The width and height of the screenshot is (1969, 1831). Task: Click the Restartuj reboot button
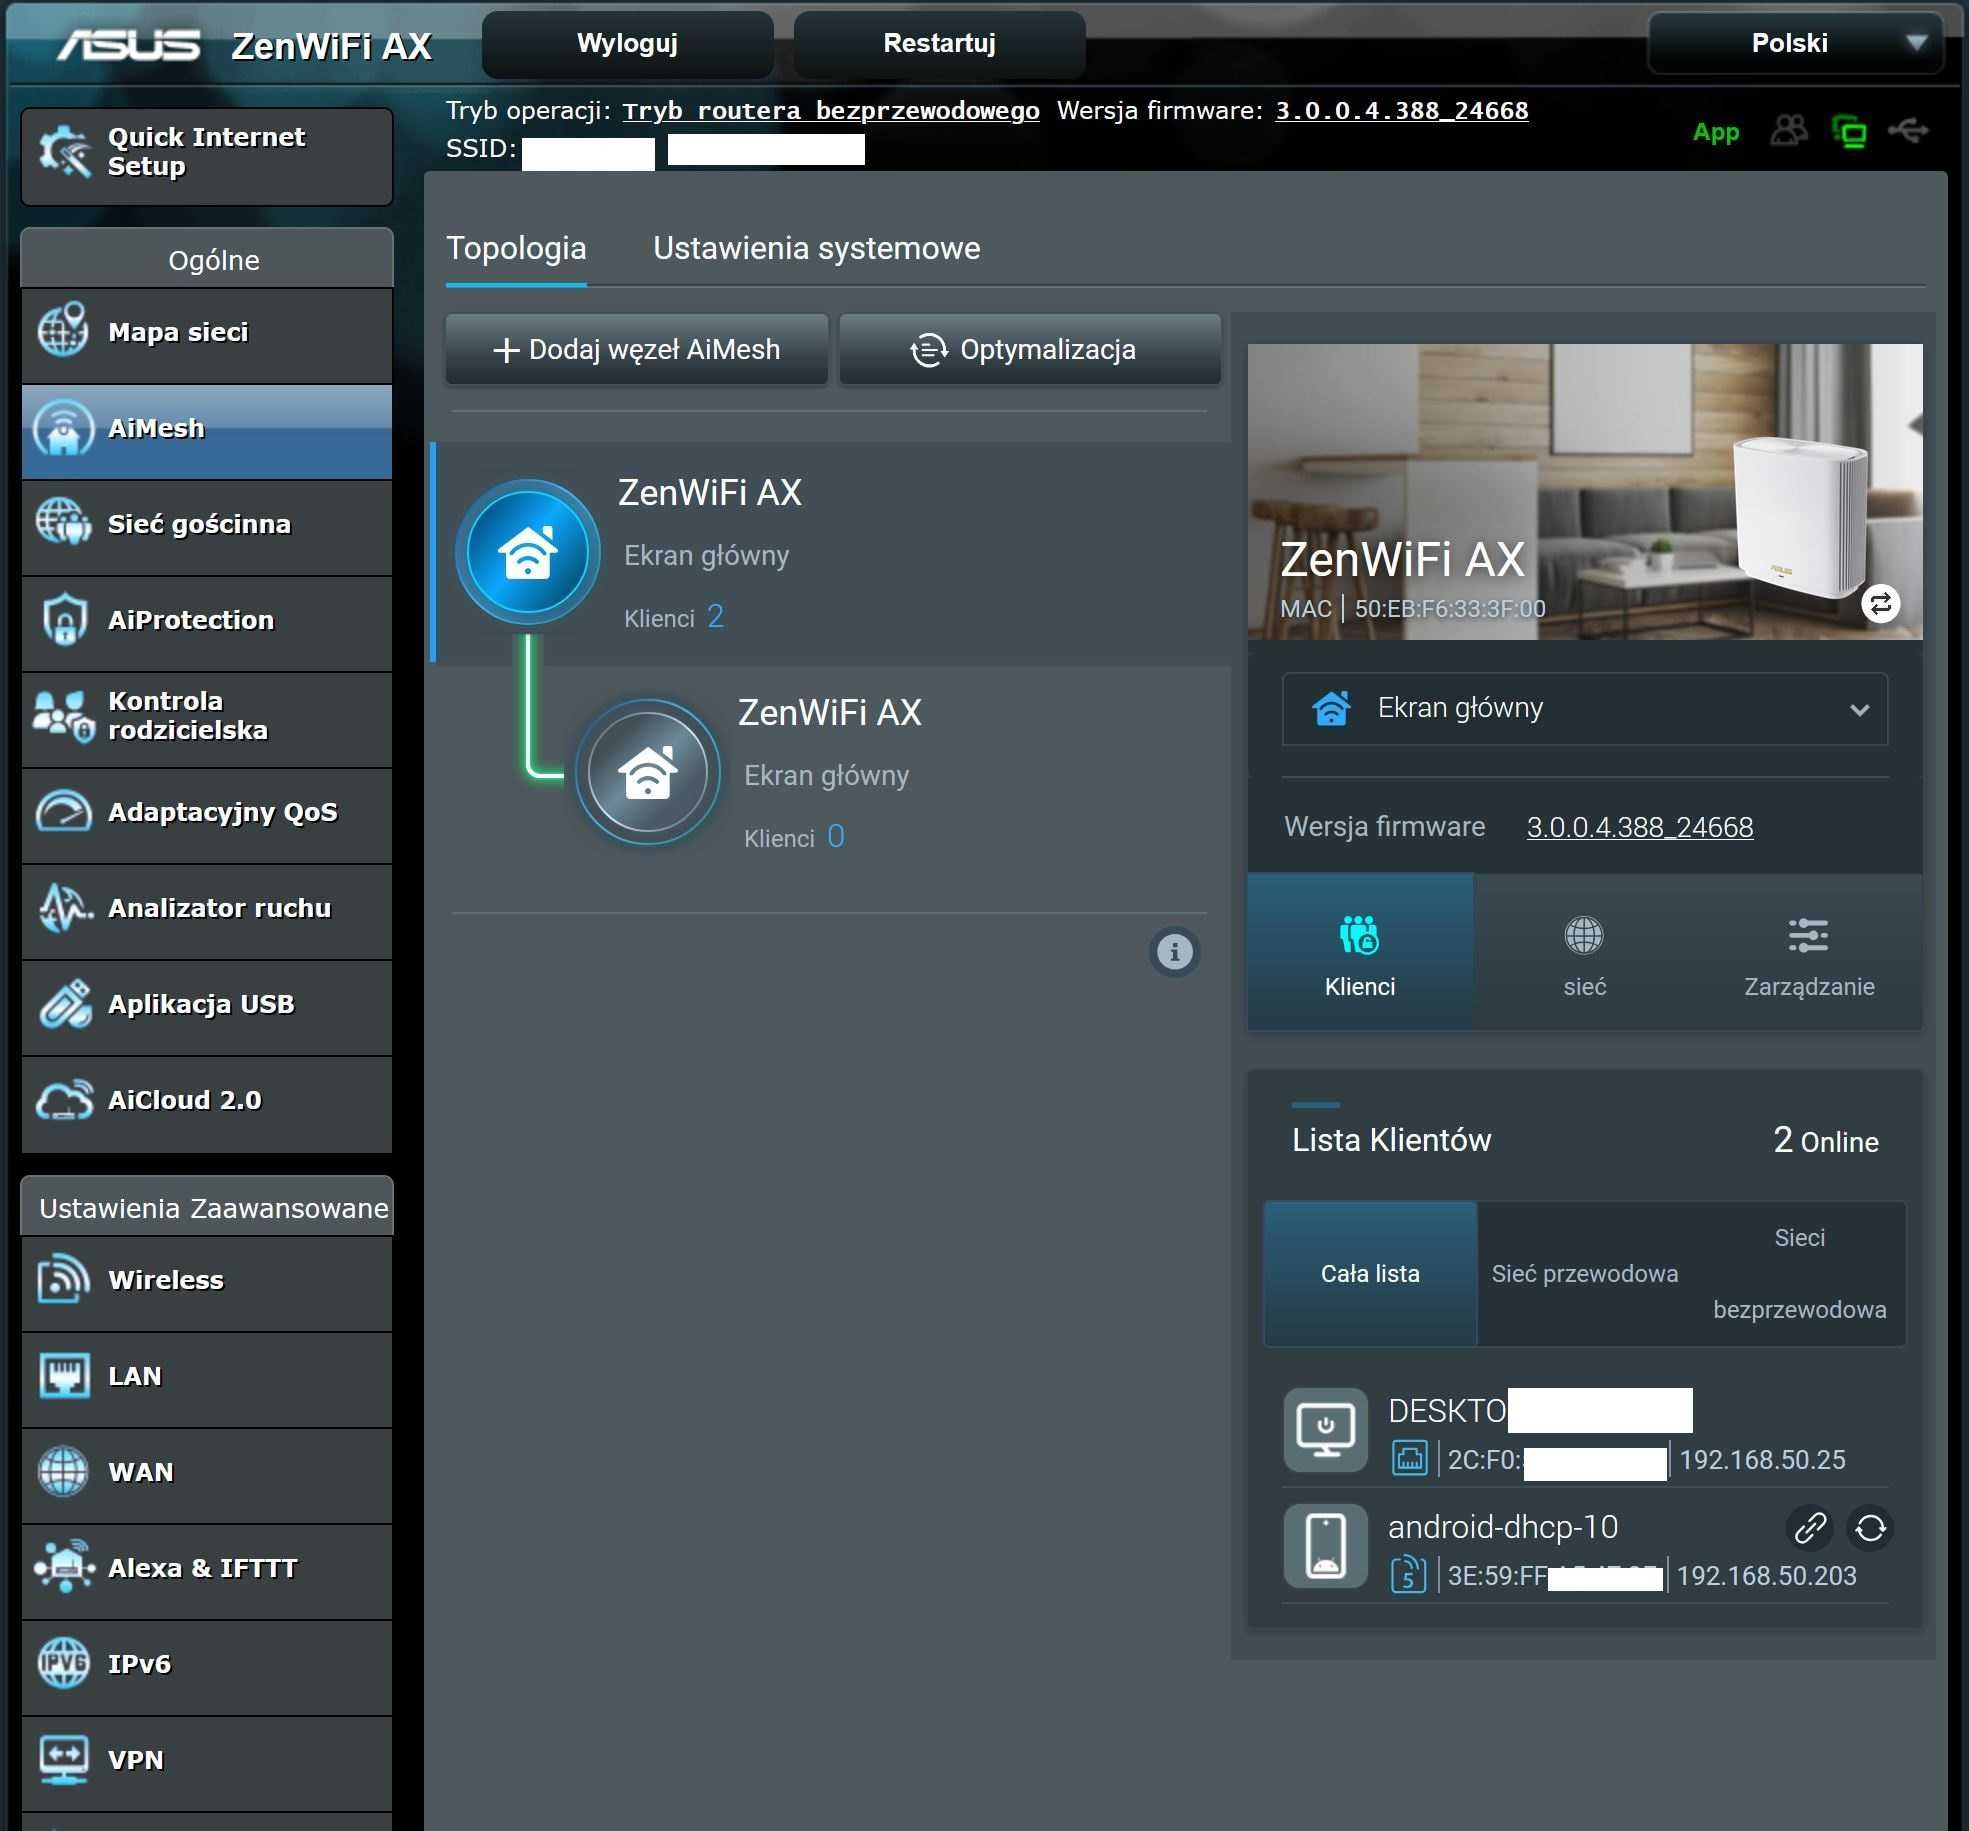coord(940,44)
